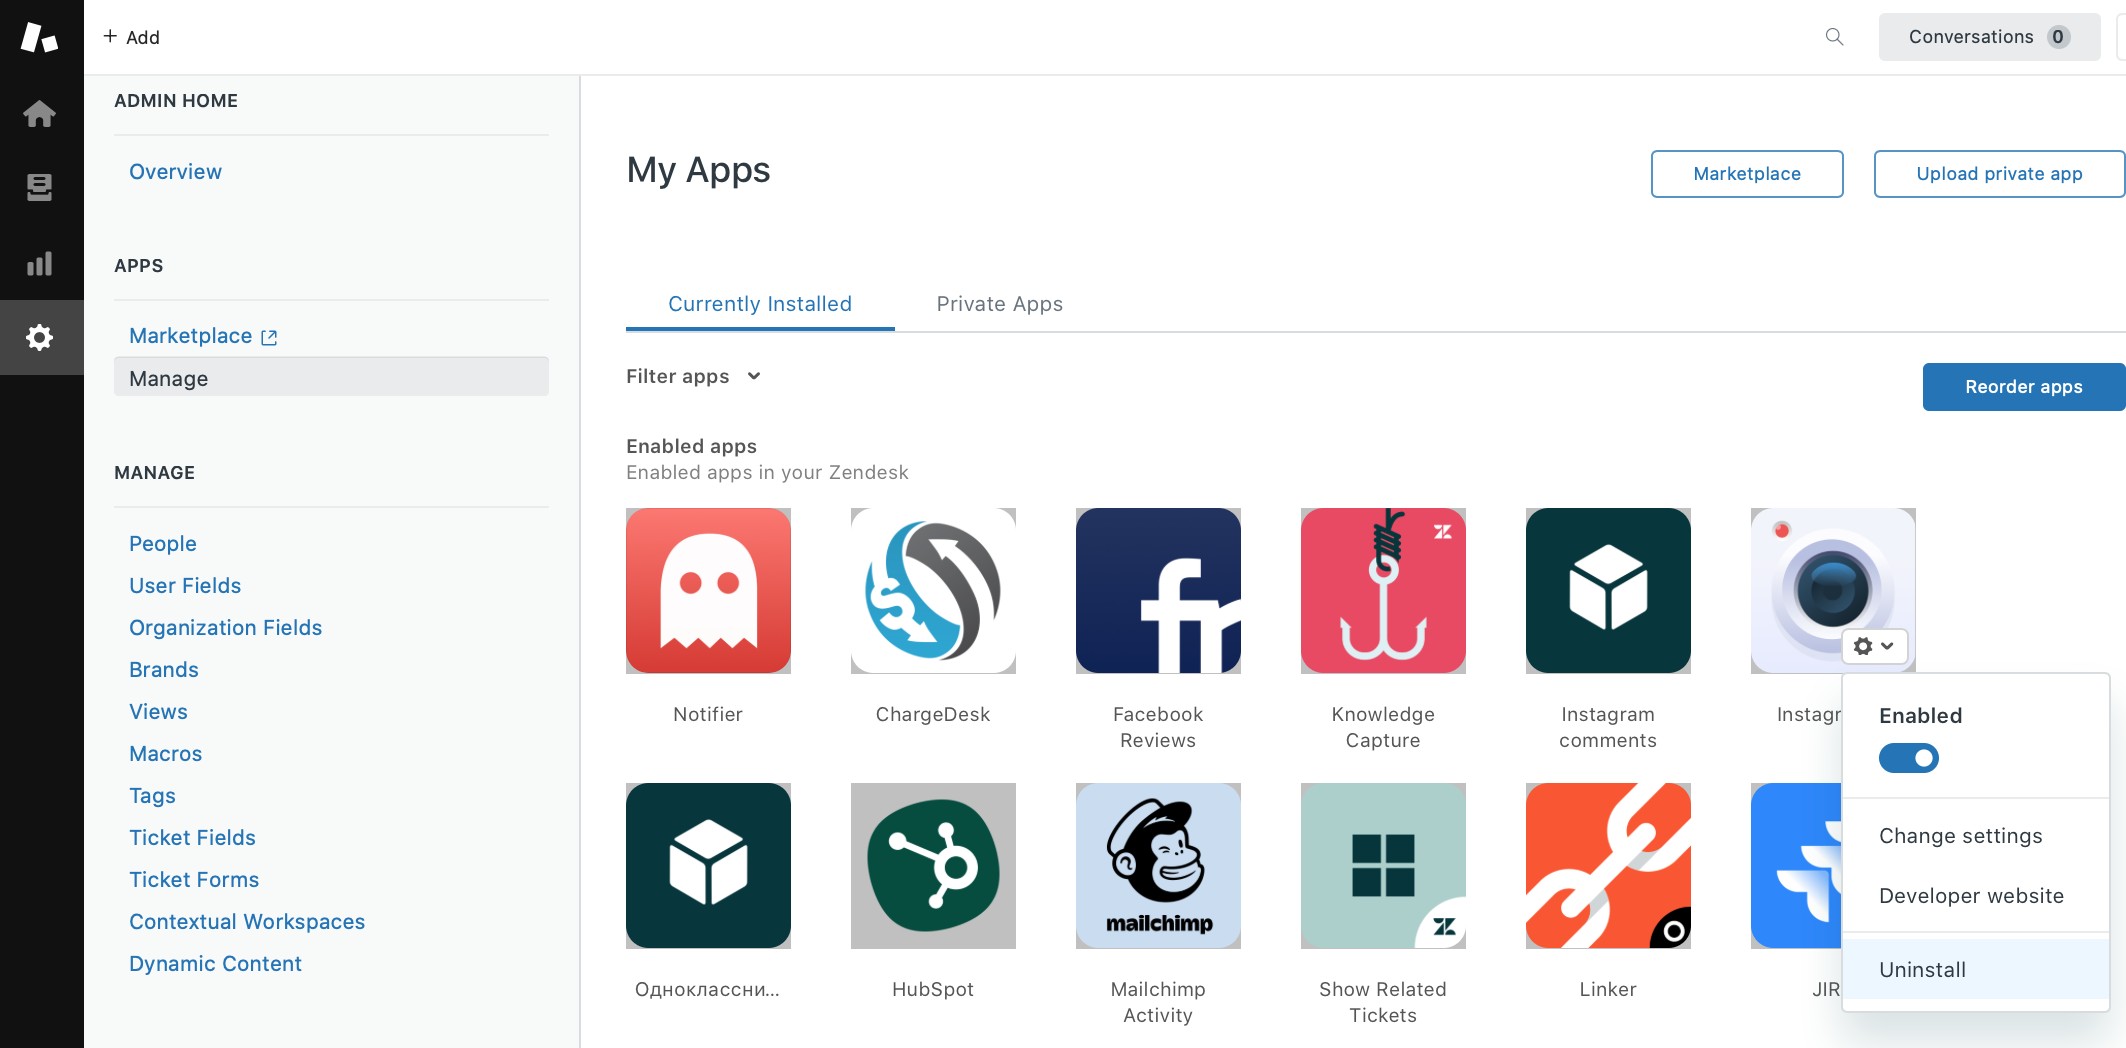Click the Linker app name label
The width and height of the screenshot is (2126, 1048).
pos(1608,989)
